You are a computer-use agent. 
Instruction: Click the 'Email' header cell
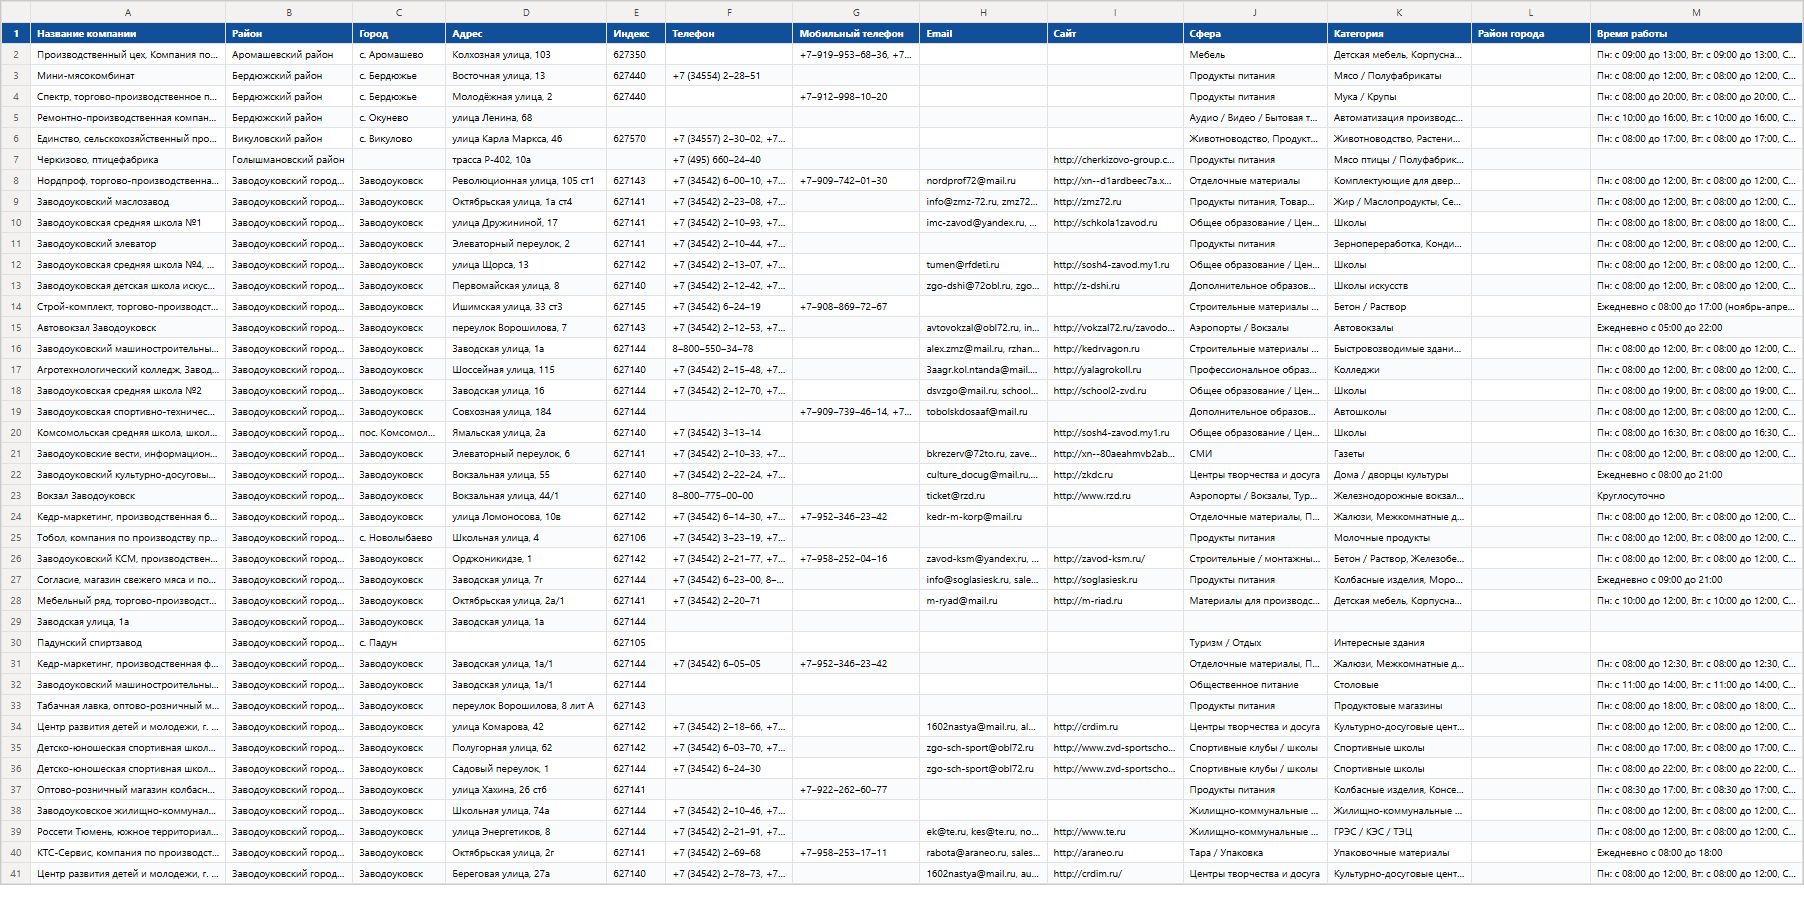[x=984, y=34]
